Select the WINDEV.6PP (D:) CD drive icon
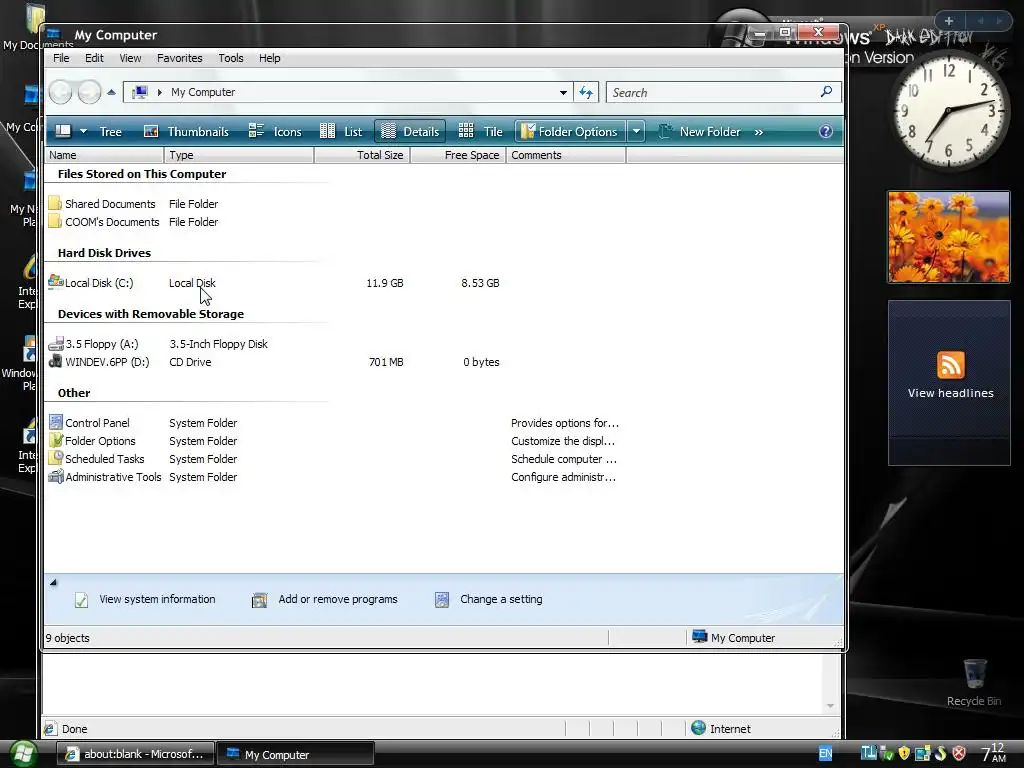 (56, 361)
